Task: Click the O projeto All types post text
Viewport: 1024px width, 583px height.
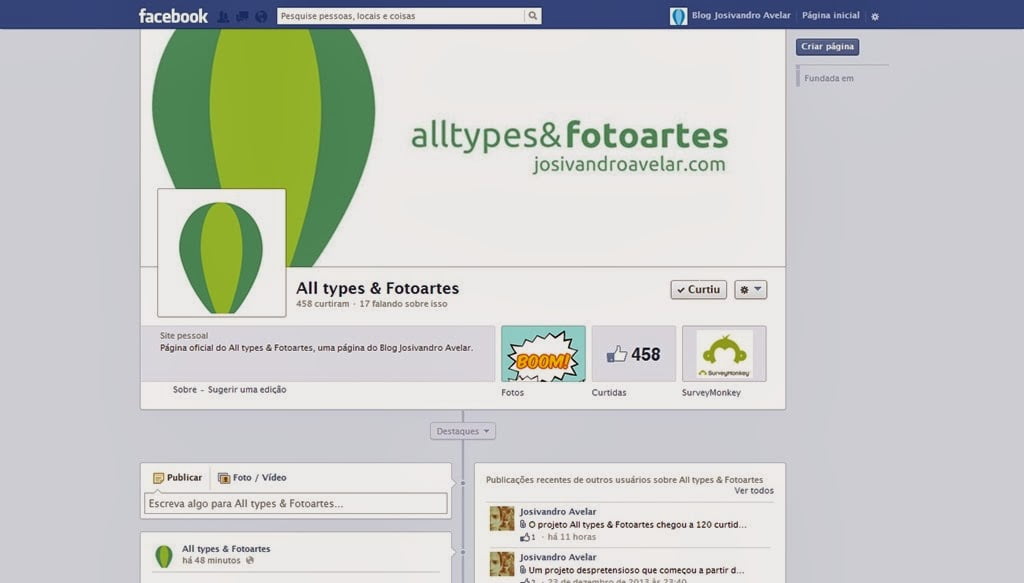Action: (637, 524)
